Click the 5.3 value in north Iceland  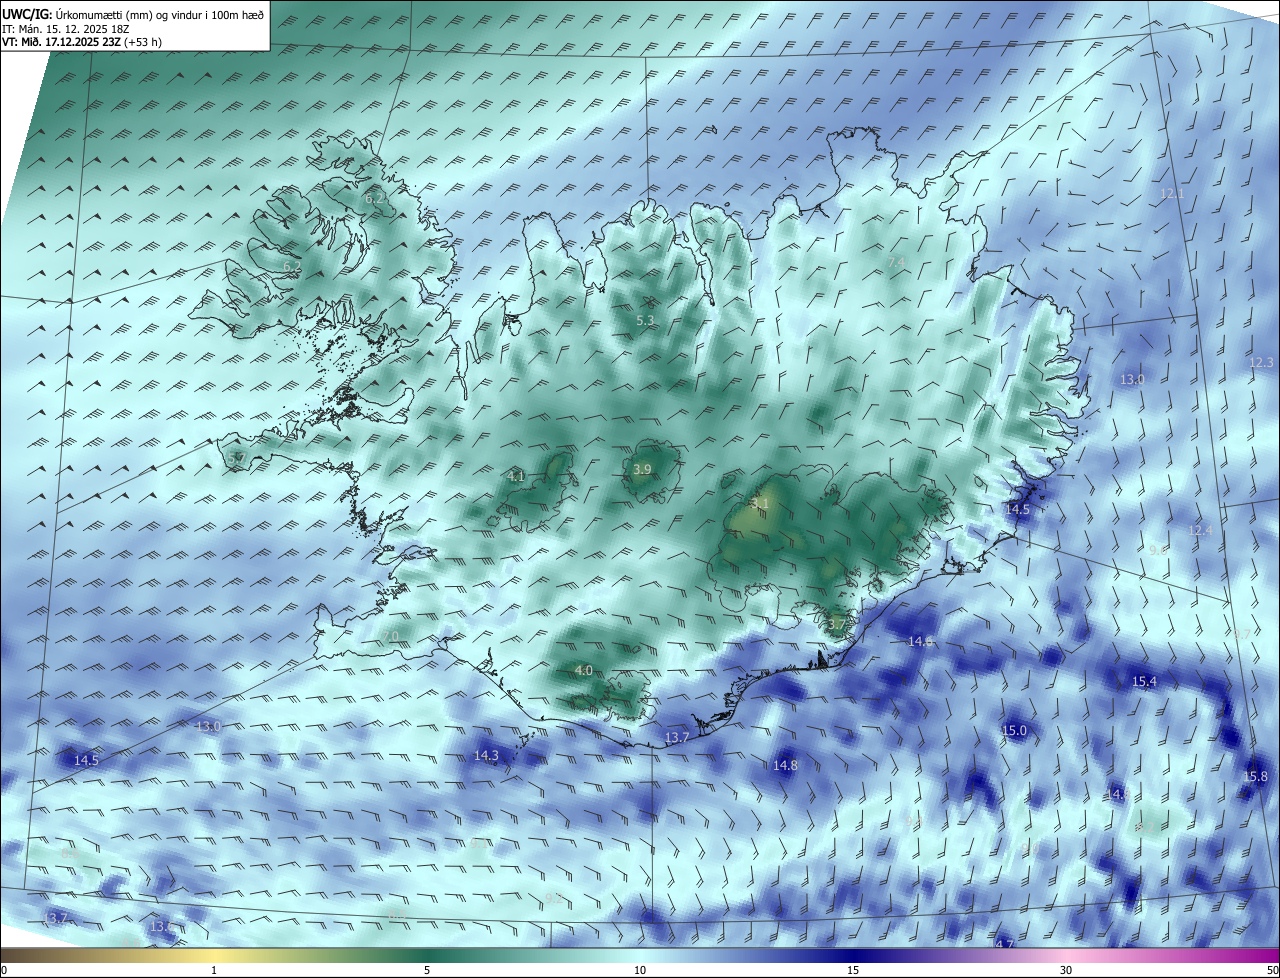pyautogui.click(x=645, y=321)
